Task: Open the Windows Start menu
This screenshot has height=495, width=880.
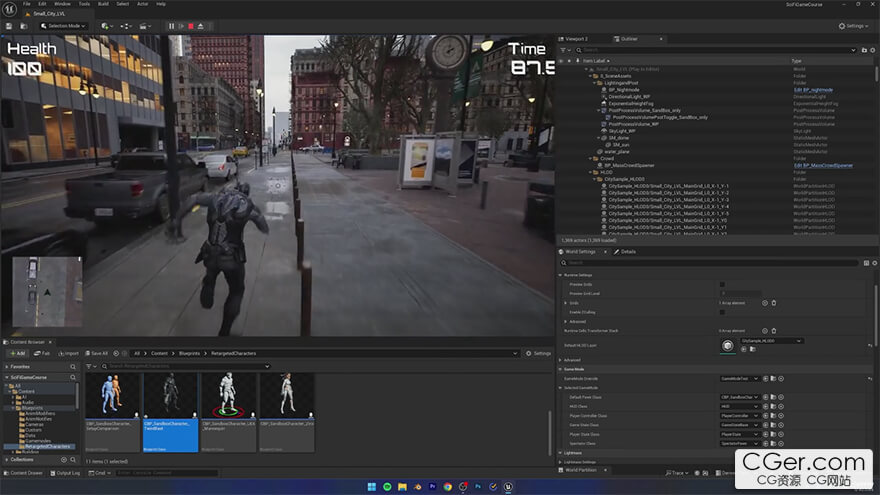Action: pos(370,486)
